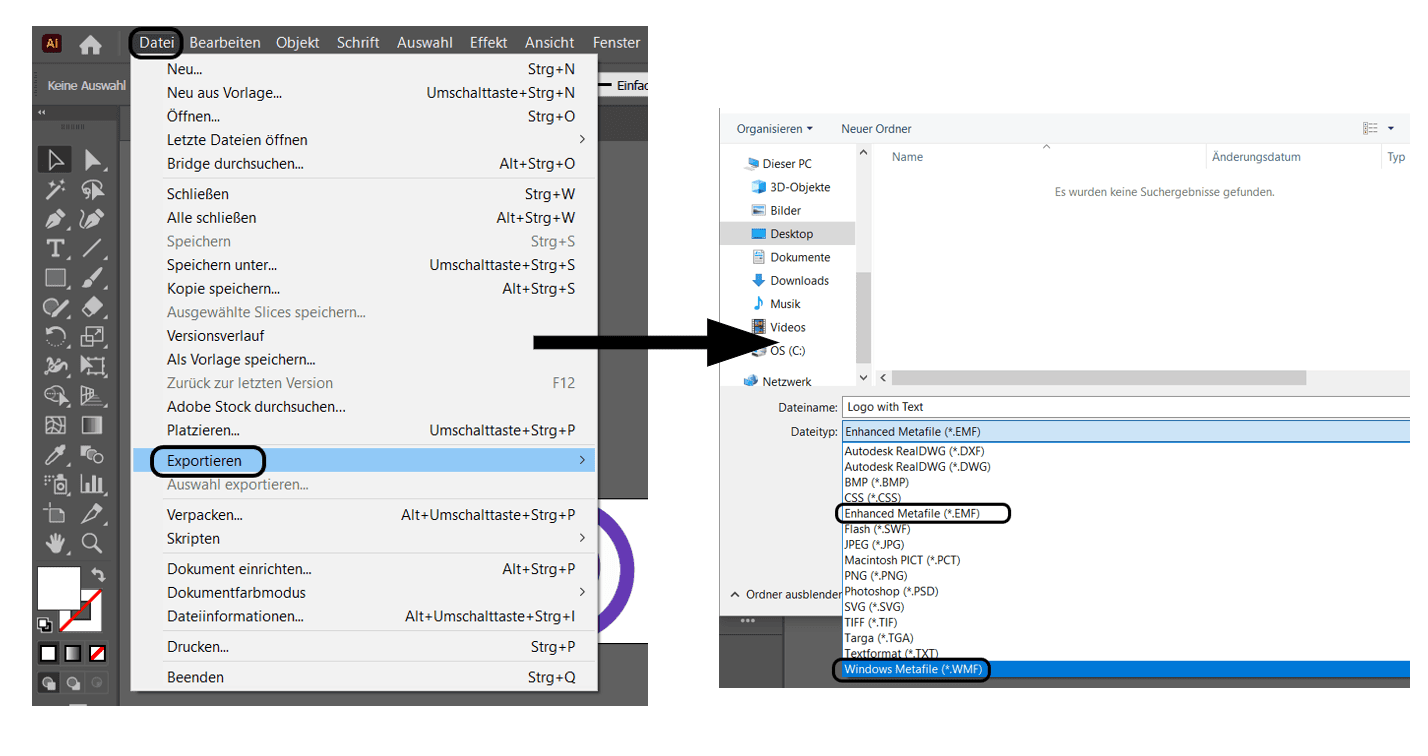This screenshot has height=756, width=1428.
Task: Select the Rotate tool
Action: coord(56,337)
